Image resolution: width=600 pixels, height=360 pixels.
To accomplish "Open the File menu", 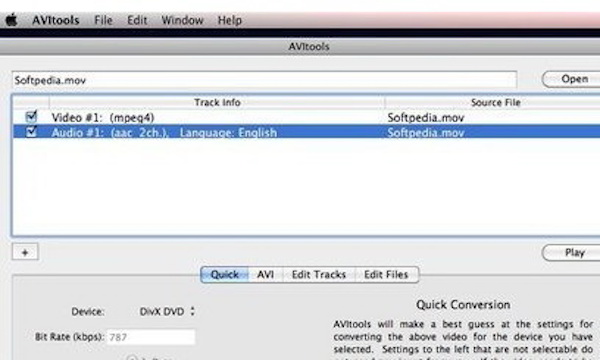I will tap(103, 20).
